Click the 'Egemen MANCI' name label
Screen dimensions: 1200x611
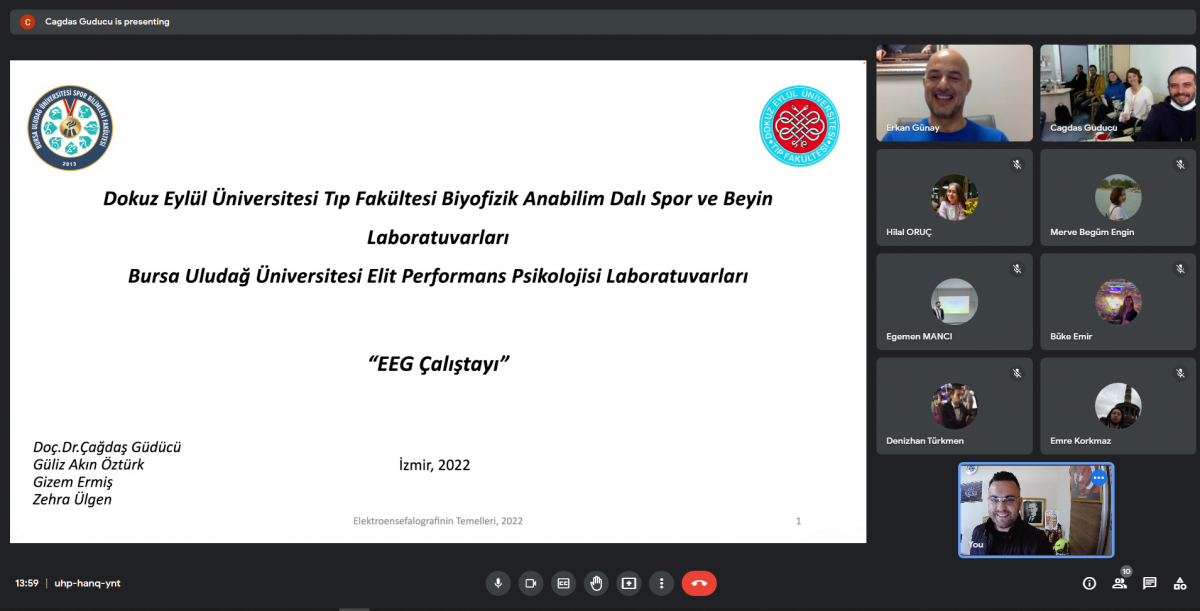click(x=919, y=336)
